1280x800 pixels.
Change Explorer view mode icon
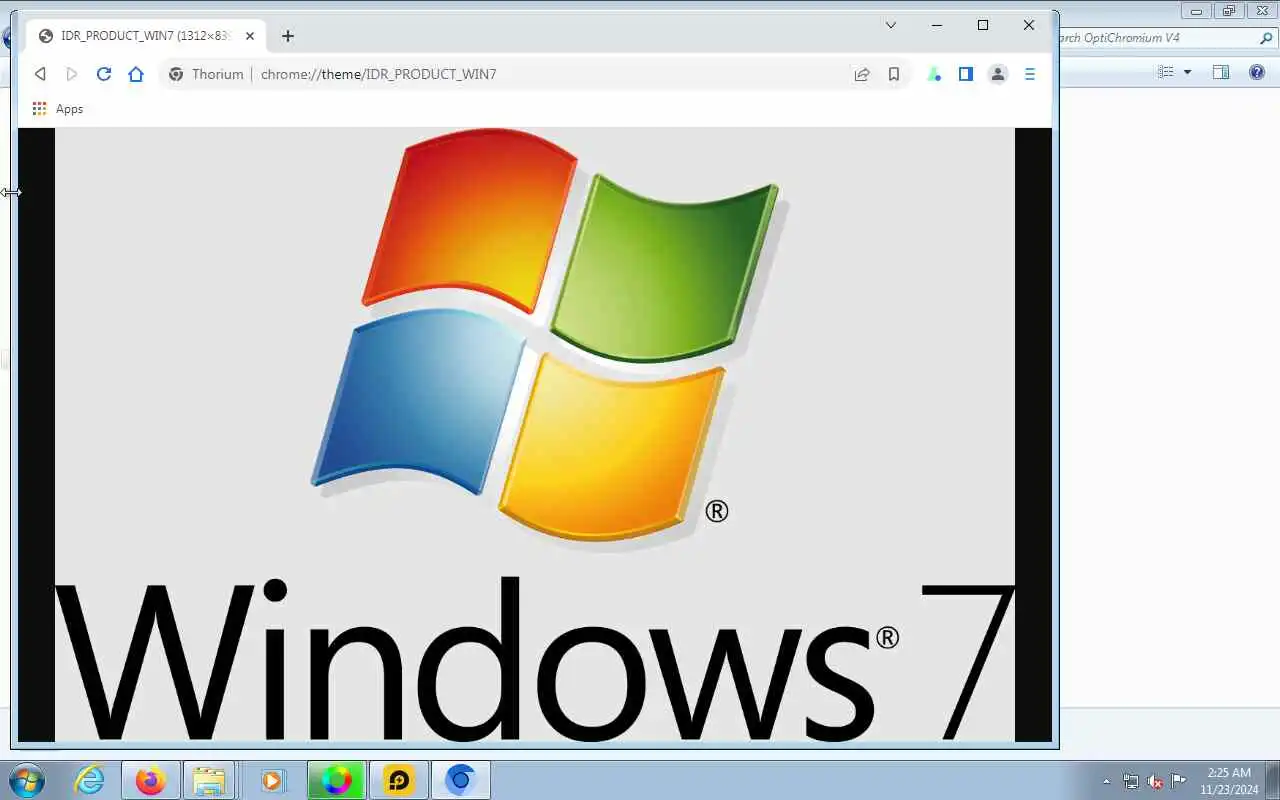click(1165, 72)
